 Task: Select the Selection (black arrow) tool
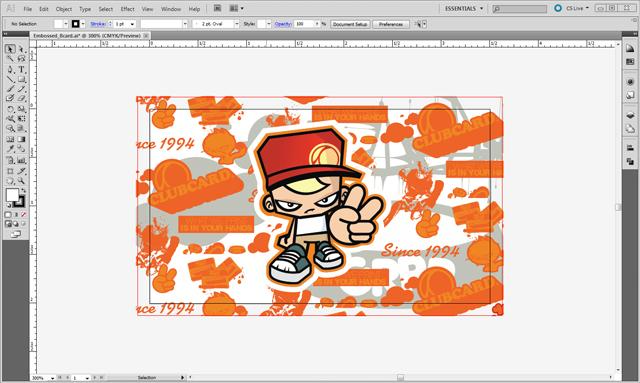(10, 49)
